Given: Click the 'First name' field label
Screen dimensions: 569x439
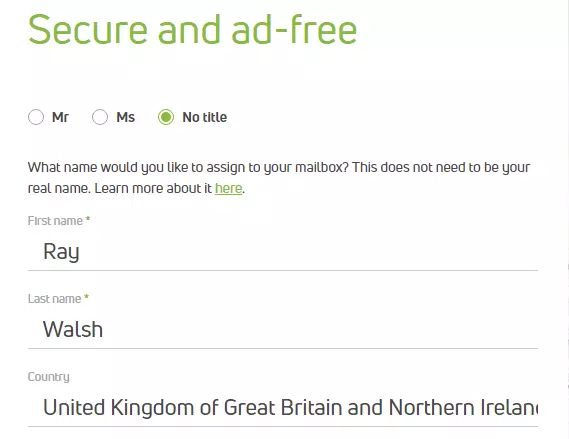Looking at the screenshot, I should pos(55,221).
